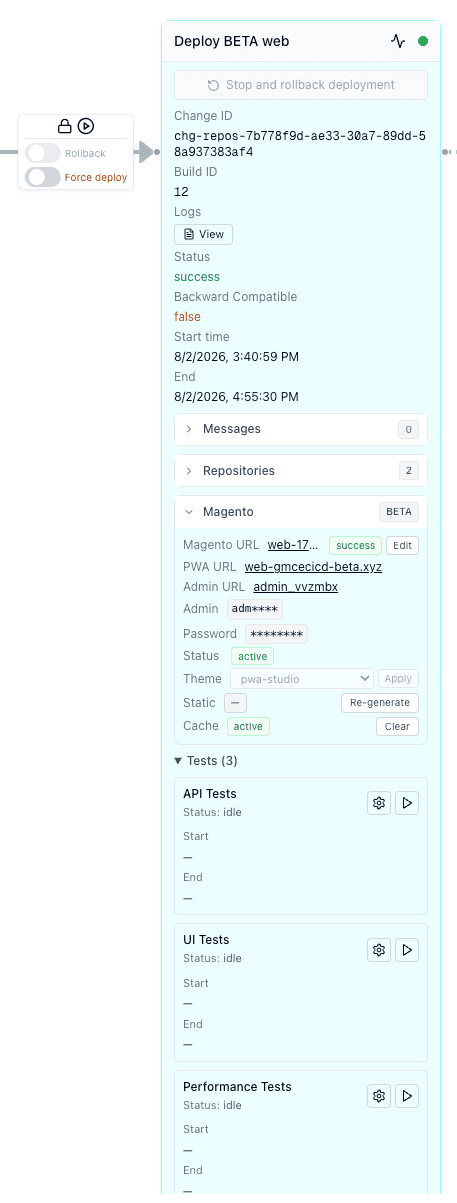Toggle the Force deploy switch
Viewport: 457px width, 1203px height.
point(43,177)
